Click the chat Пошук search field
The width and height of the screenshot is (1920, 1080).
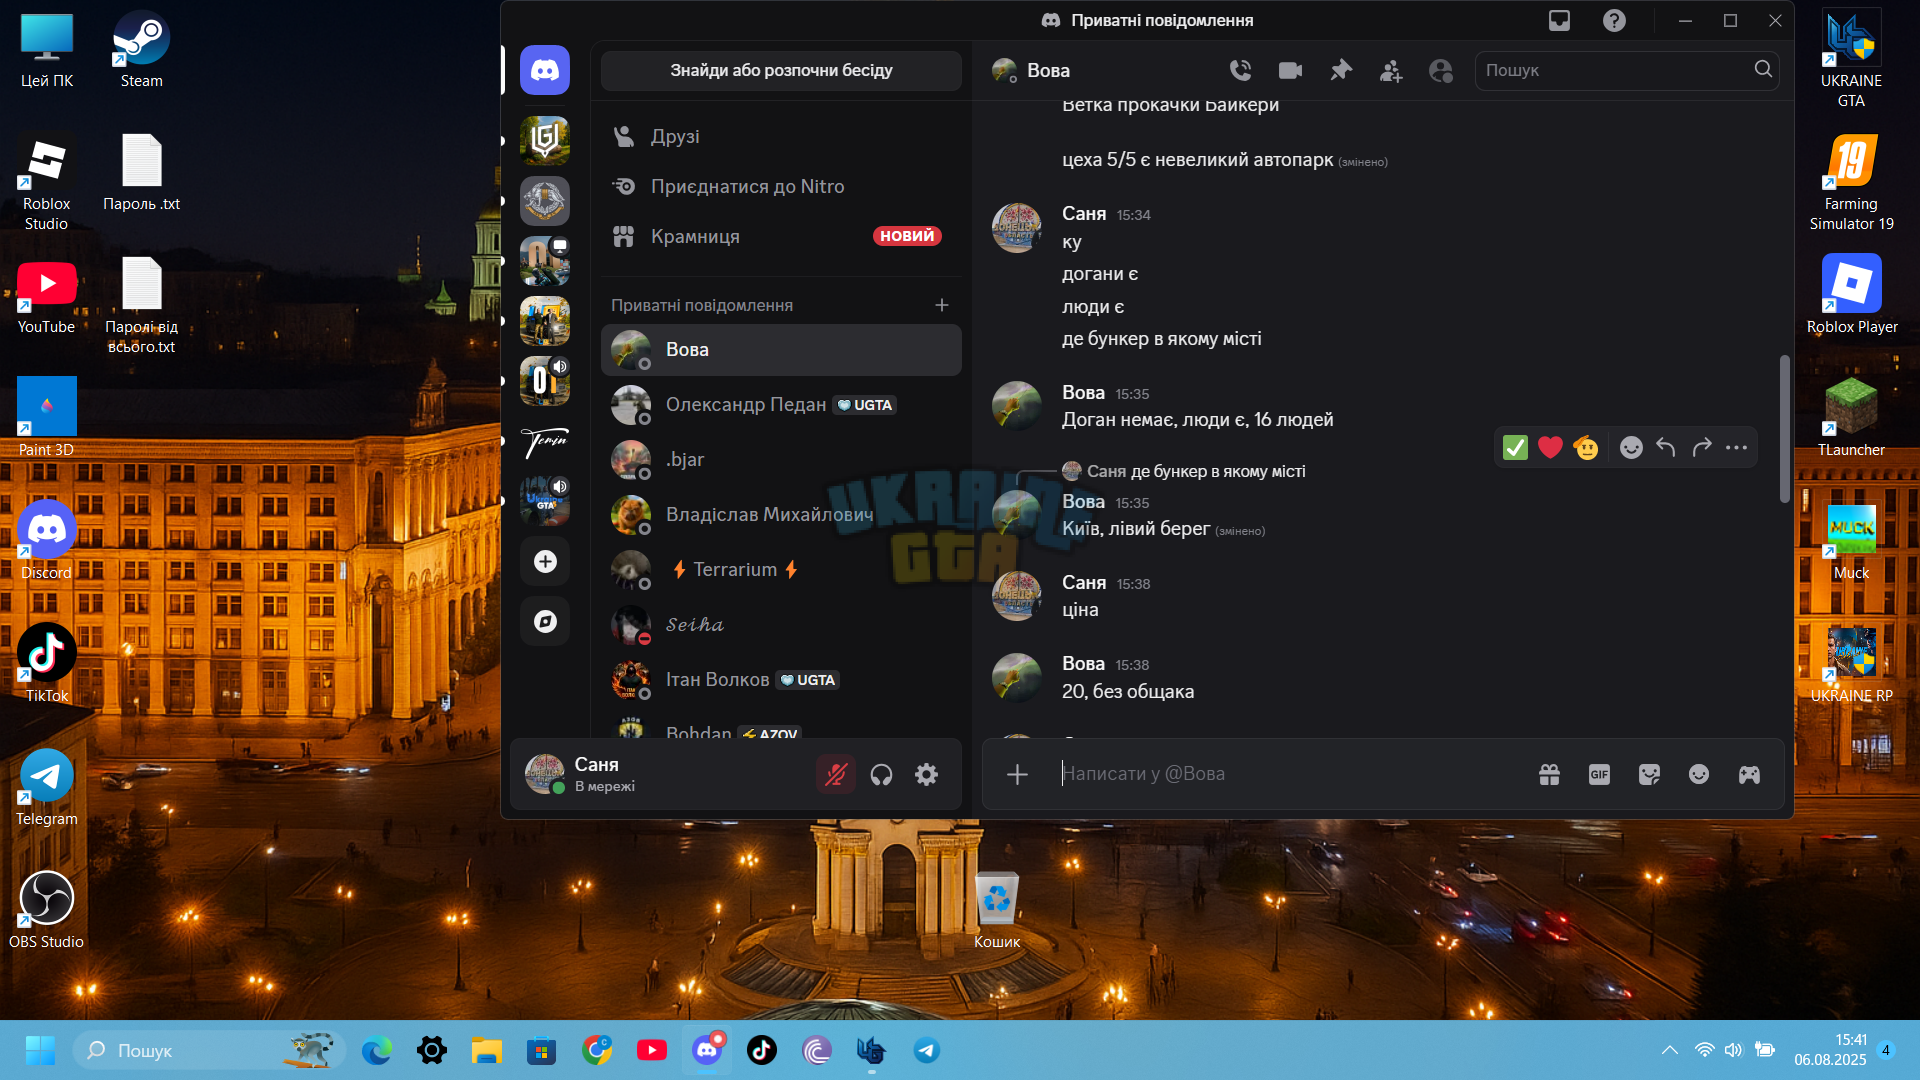point(1627,70)
